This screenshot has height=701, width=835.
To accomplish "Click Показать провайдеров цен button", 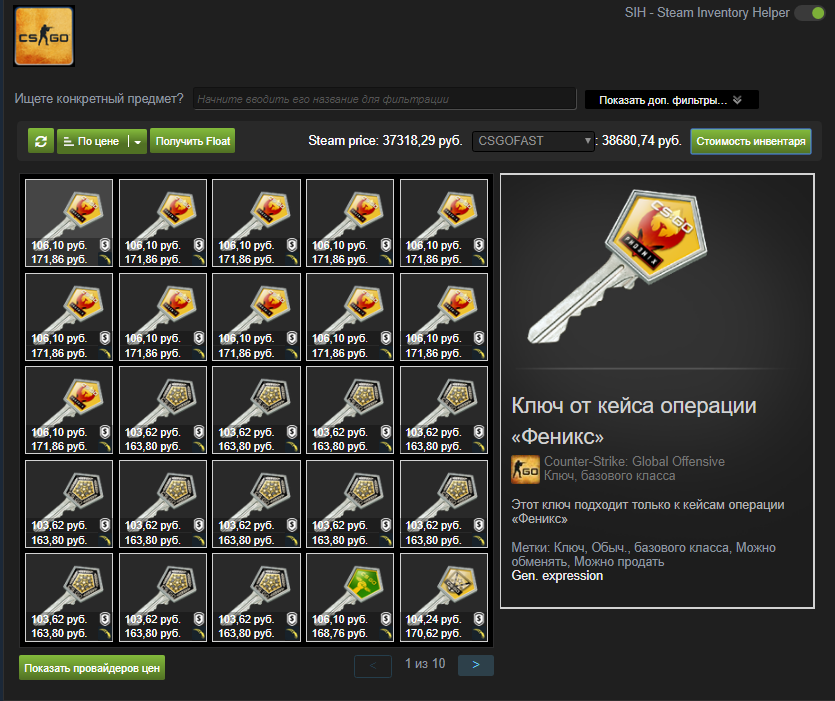I will pyautogui.click(x=92, y=668).
